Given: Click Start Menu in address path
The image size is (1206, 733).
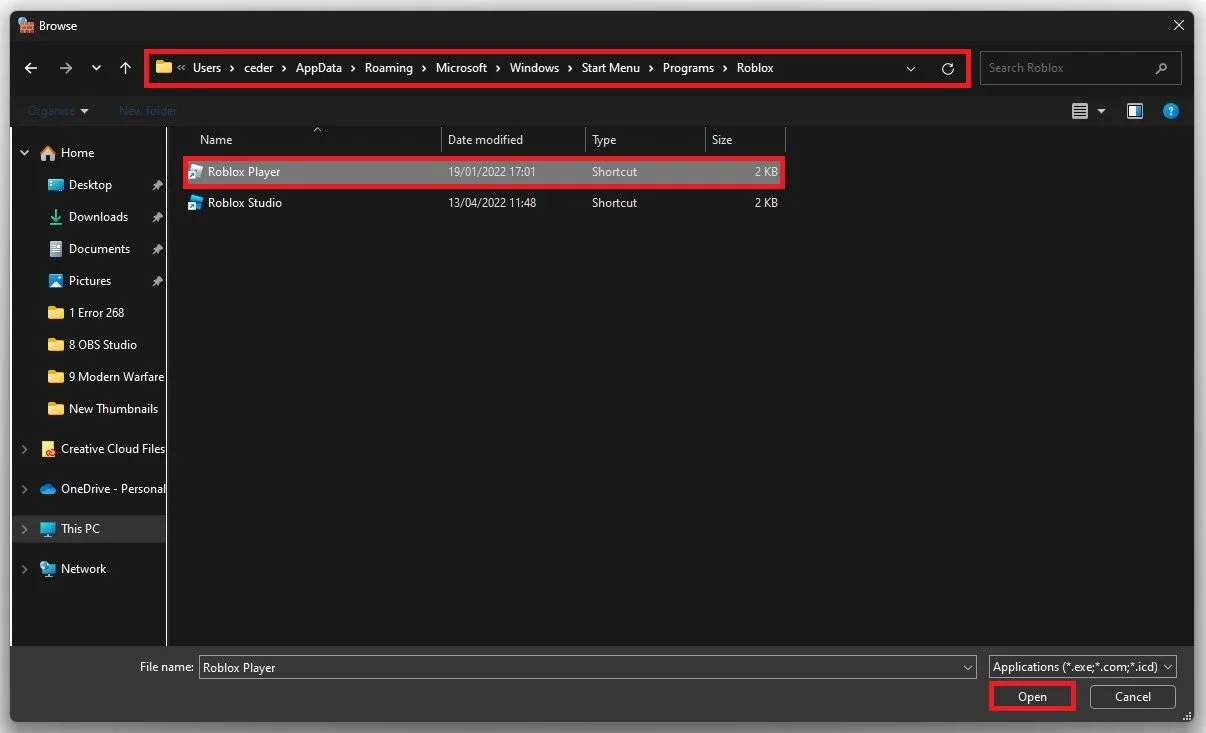Looking at the screenshot, I should pyautogui.click(x=610, y=68).
